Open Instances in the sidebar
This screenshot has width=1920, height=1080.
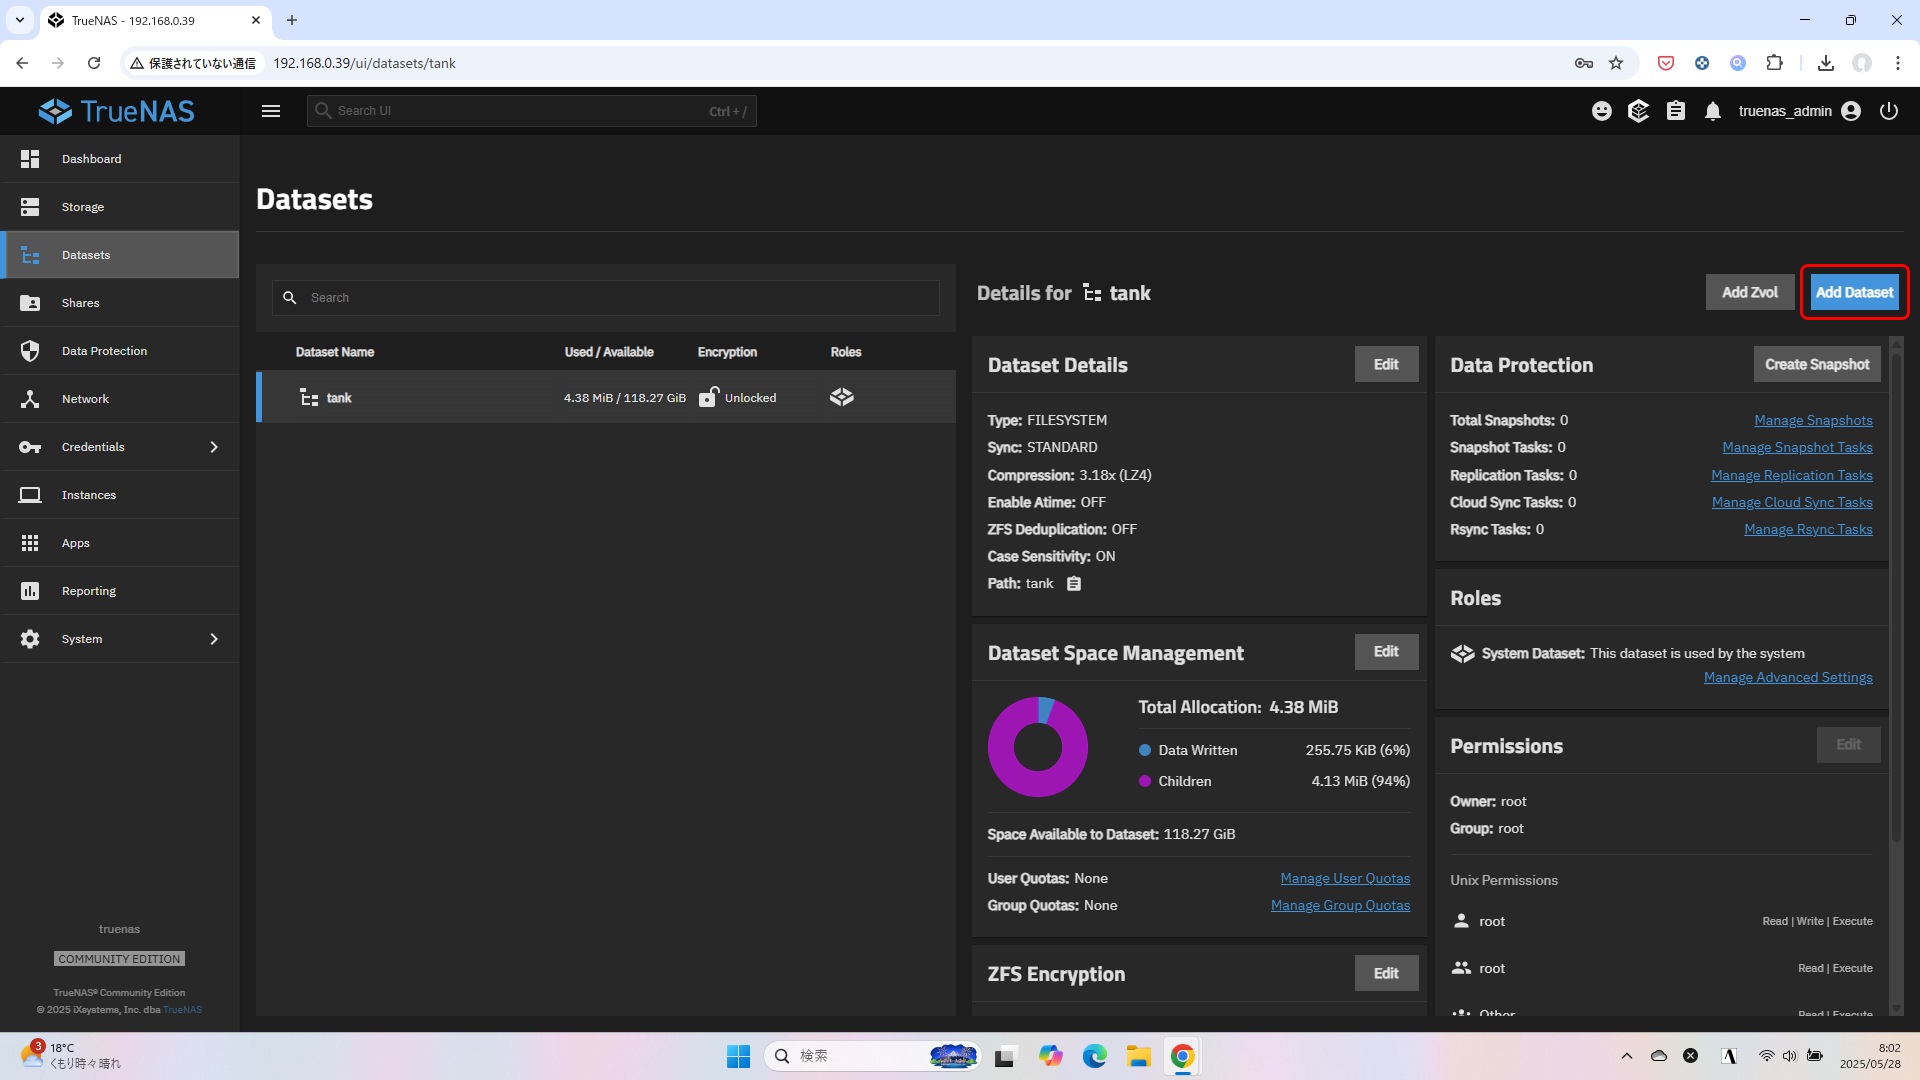[120, 495]
